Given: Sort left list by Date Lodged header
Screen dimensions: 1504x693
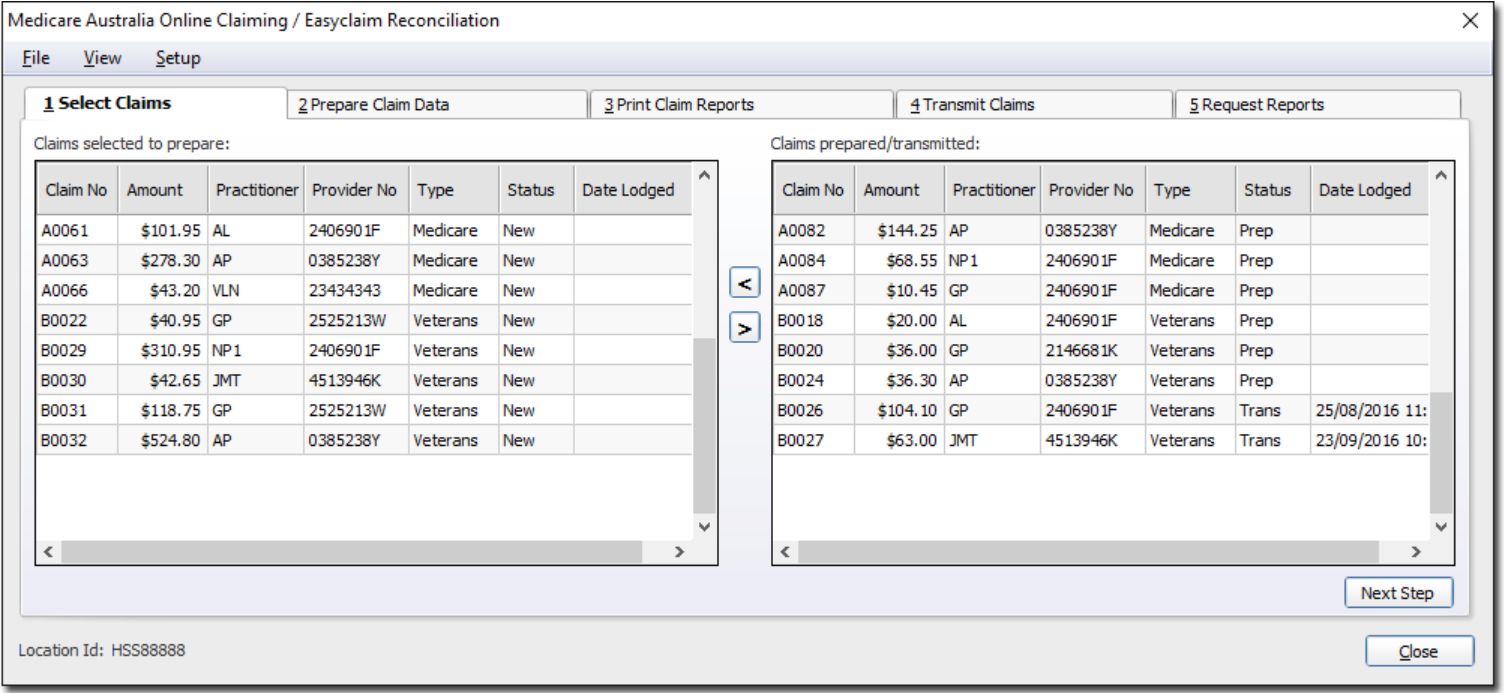Looking at the screenshot, I should (x=632, y=190).
